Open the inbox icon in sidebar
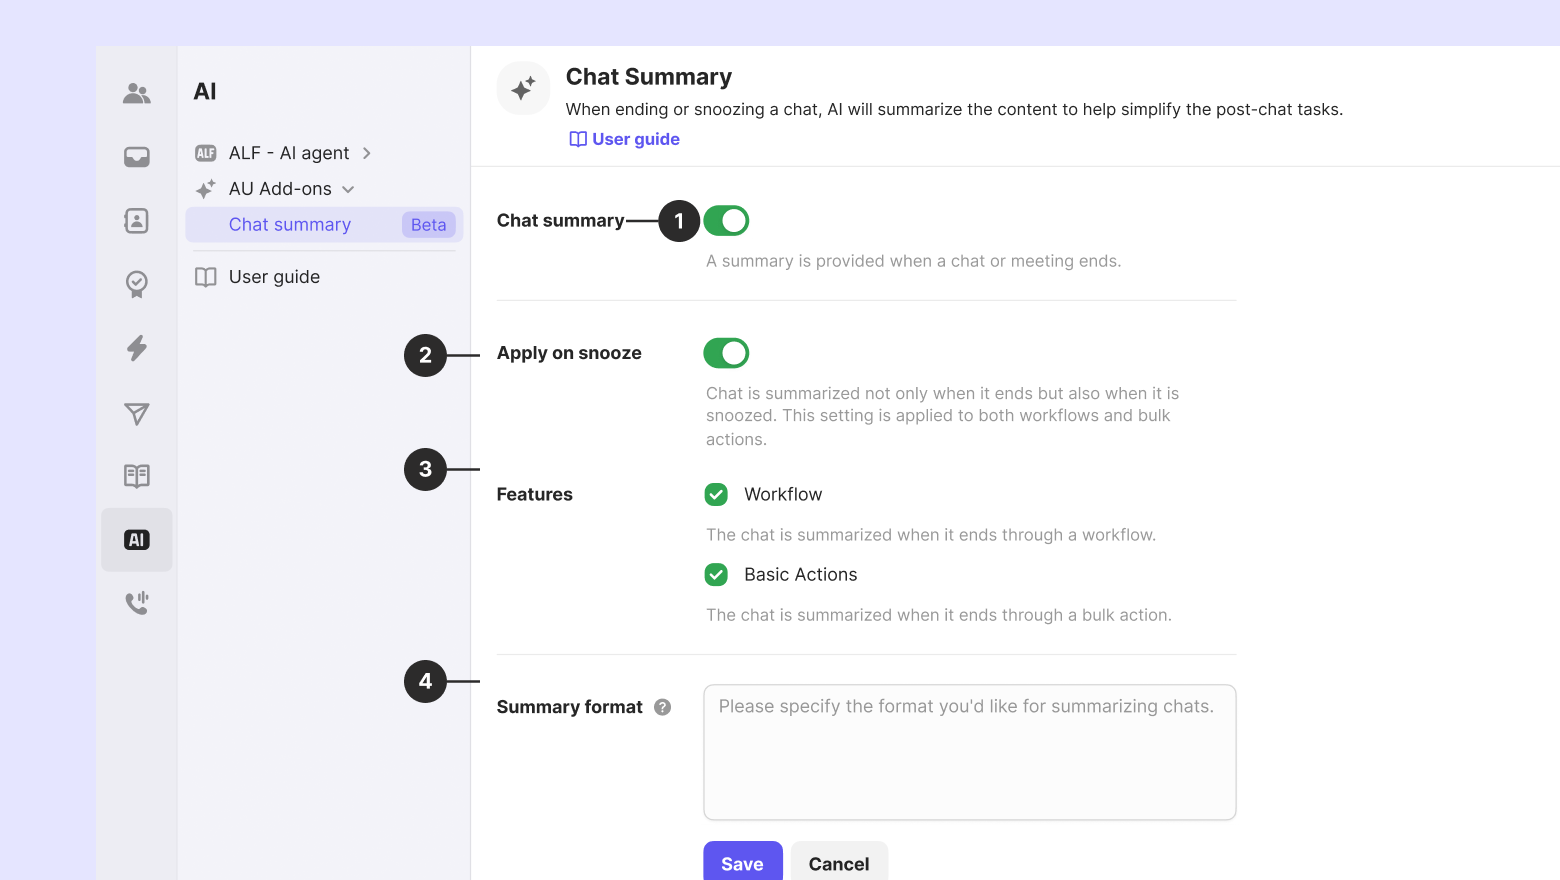The image size is (1560, 880). (x=137, y=157)
